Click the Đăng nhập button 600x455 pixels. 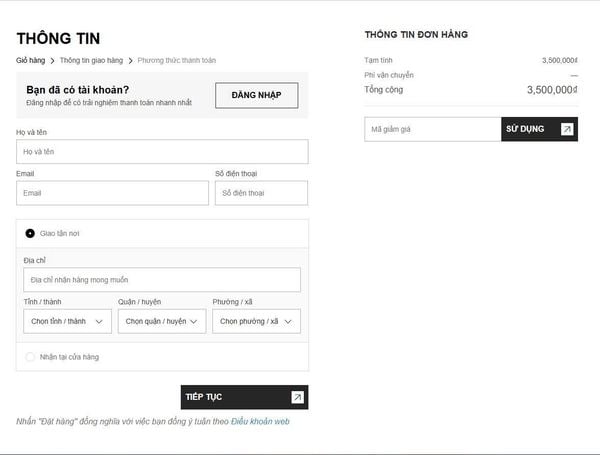click(257, 95)
